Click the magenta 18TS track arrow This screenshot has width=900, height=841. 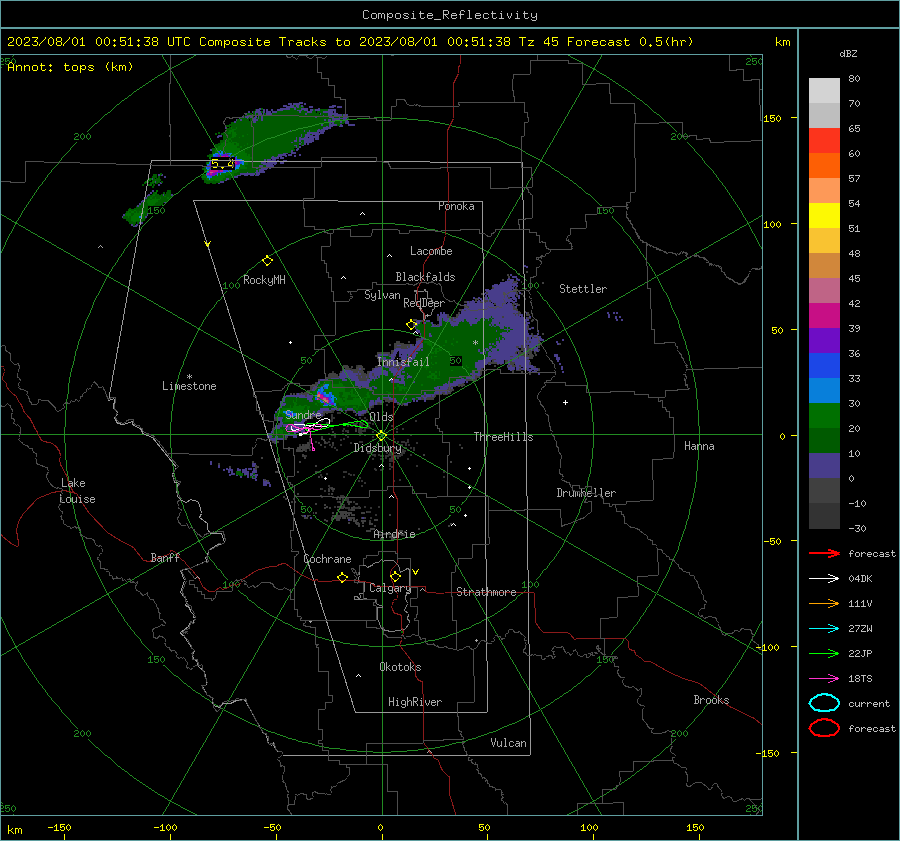pos(824,679)
